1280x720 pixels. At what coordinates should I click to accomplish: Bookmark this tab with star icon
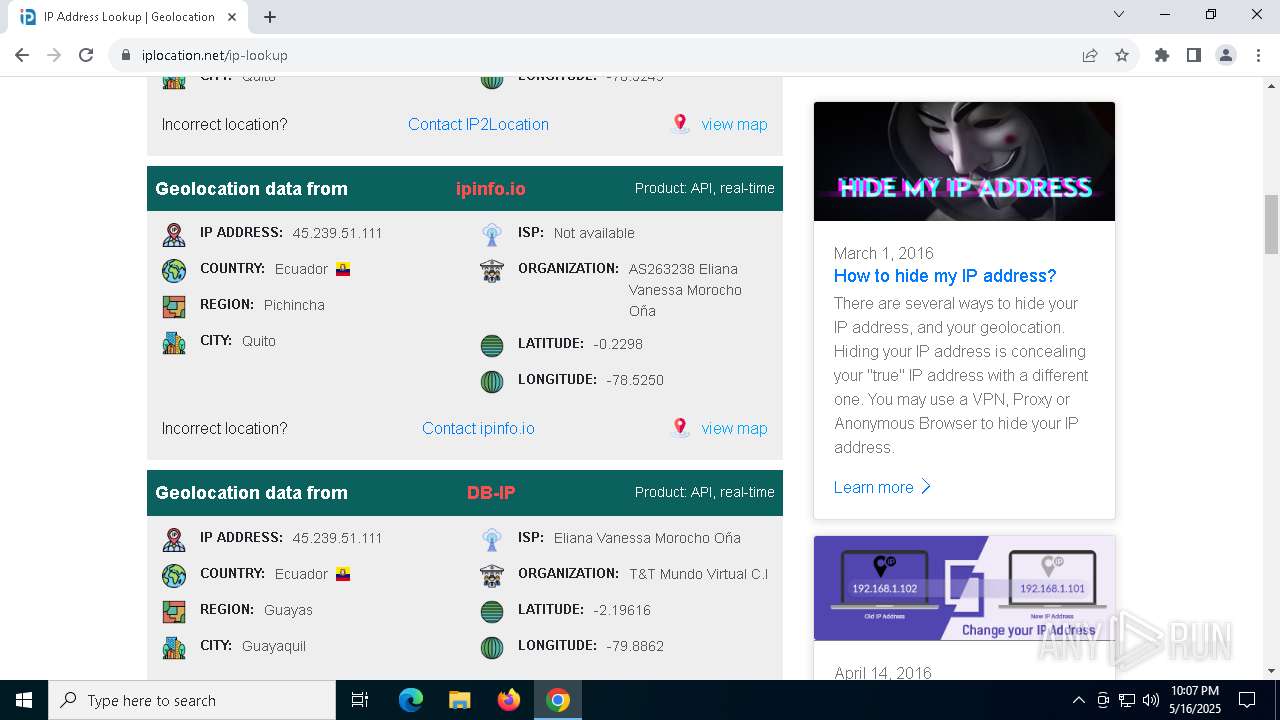click(1122, 55)
